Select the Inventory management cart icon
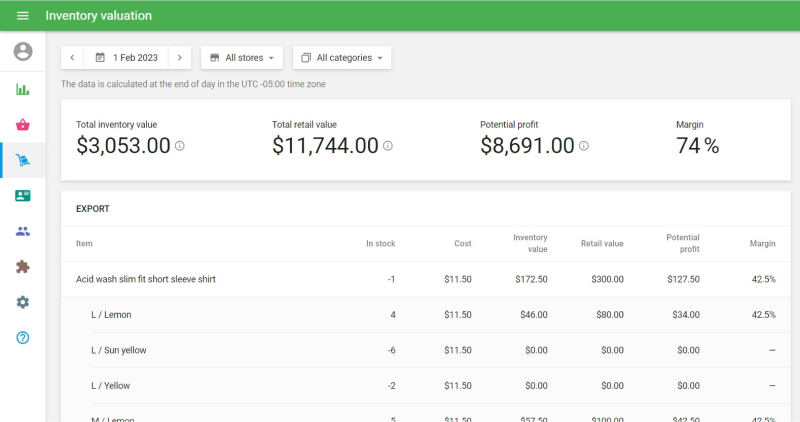Screen dimensions: 800x422 23,160
